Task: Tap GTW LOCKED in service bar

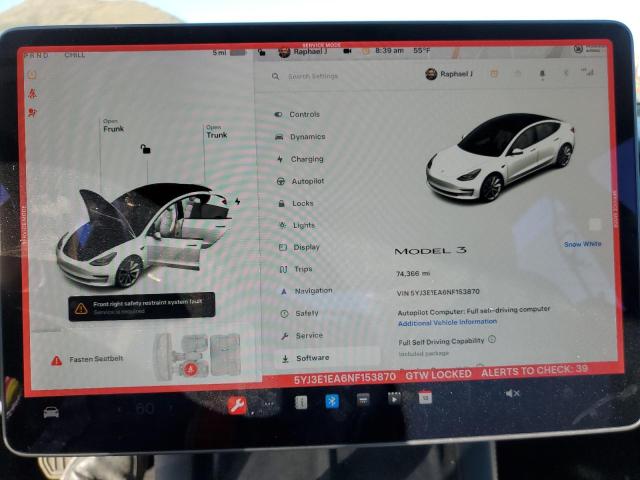Action: 438,374
